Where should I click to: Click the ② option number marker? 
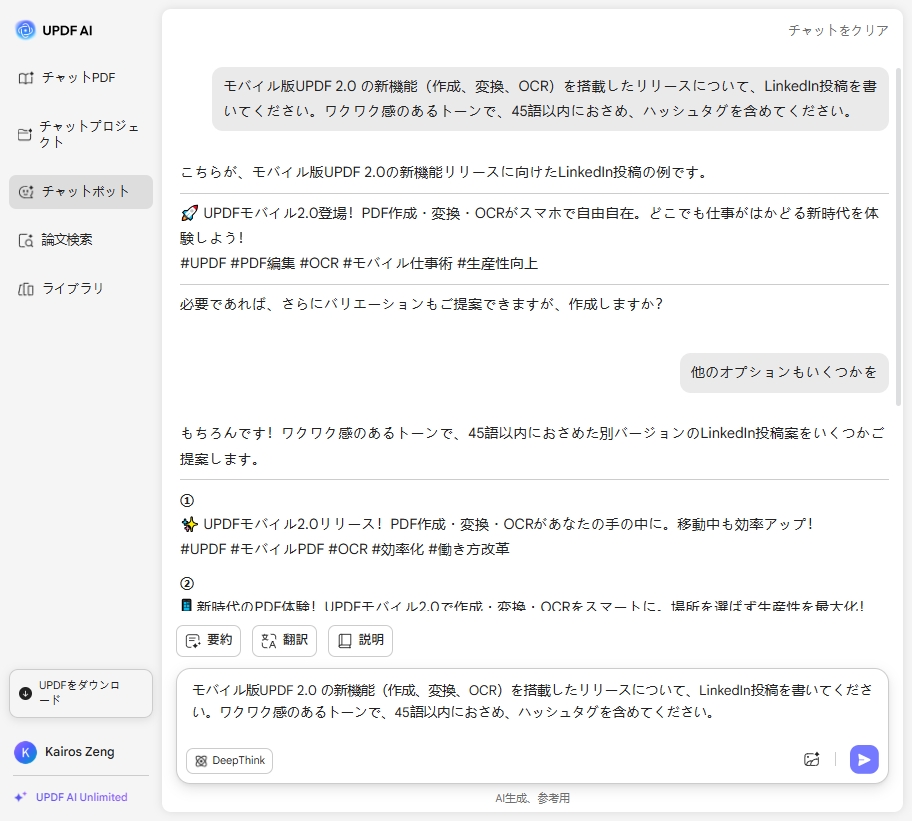(187, 583)
